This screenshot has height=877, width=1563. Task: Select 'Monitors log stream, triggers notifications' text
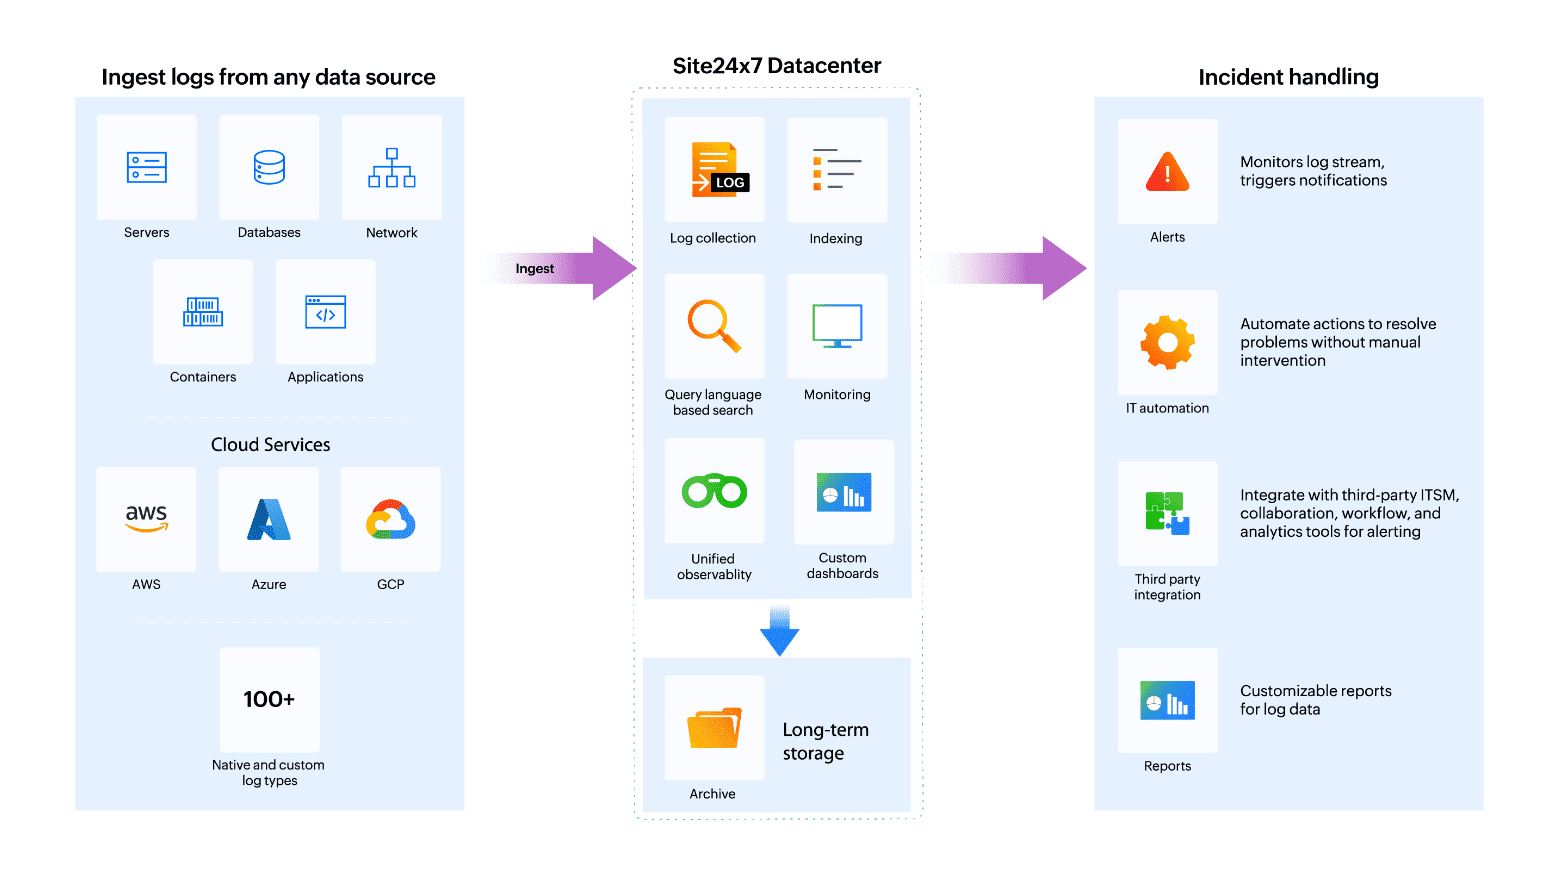1313,171
